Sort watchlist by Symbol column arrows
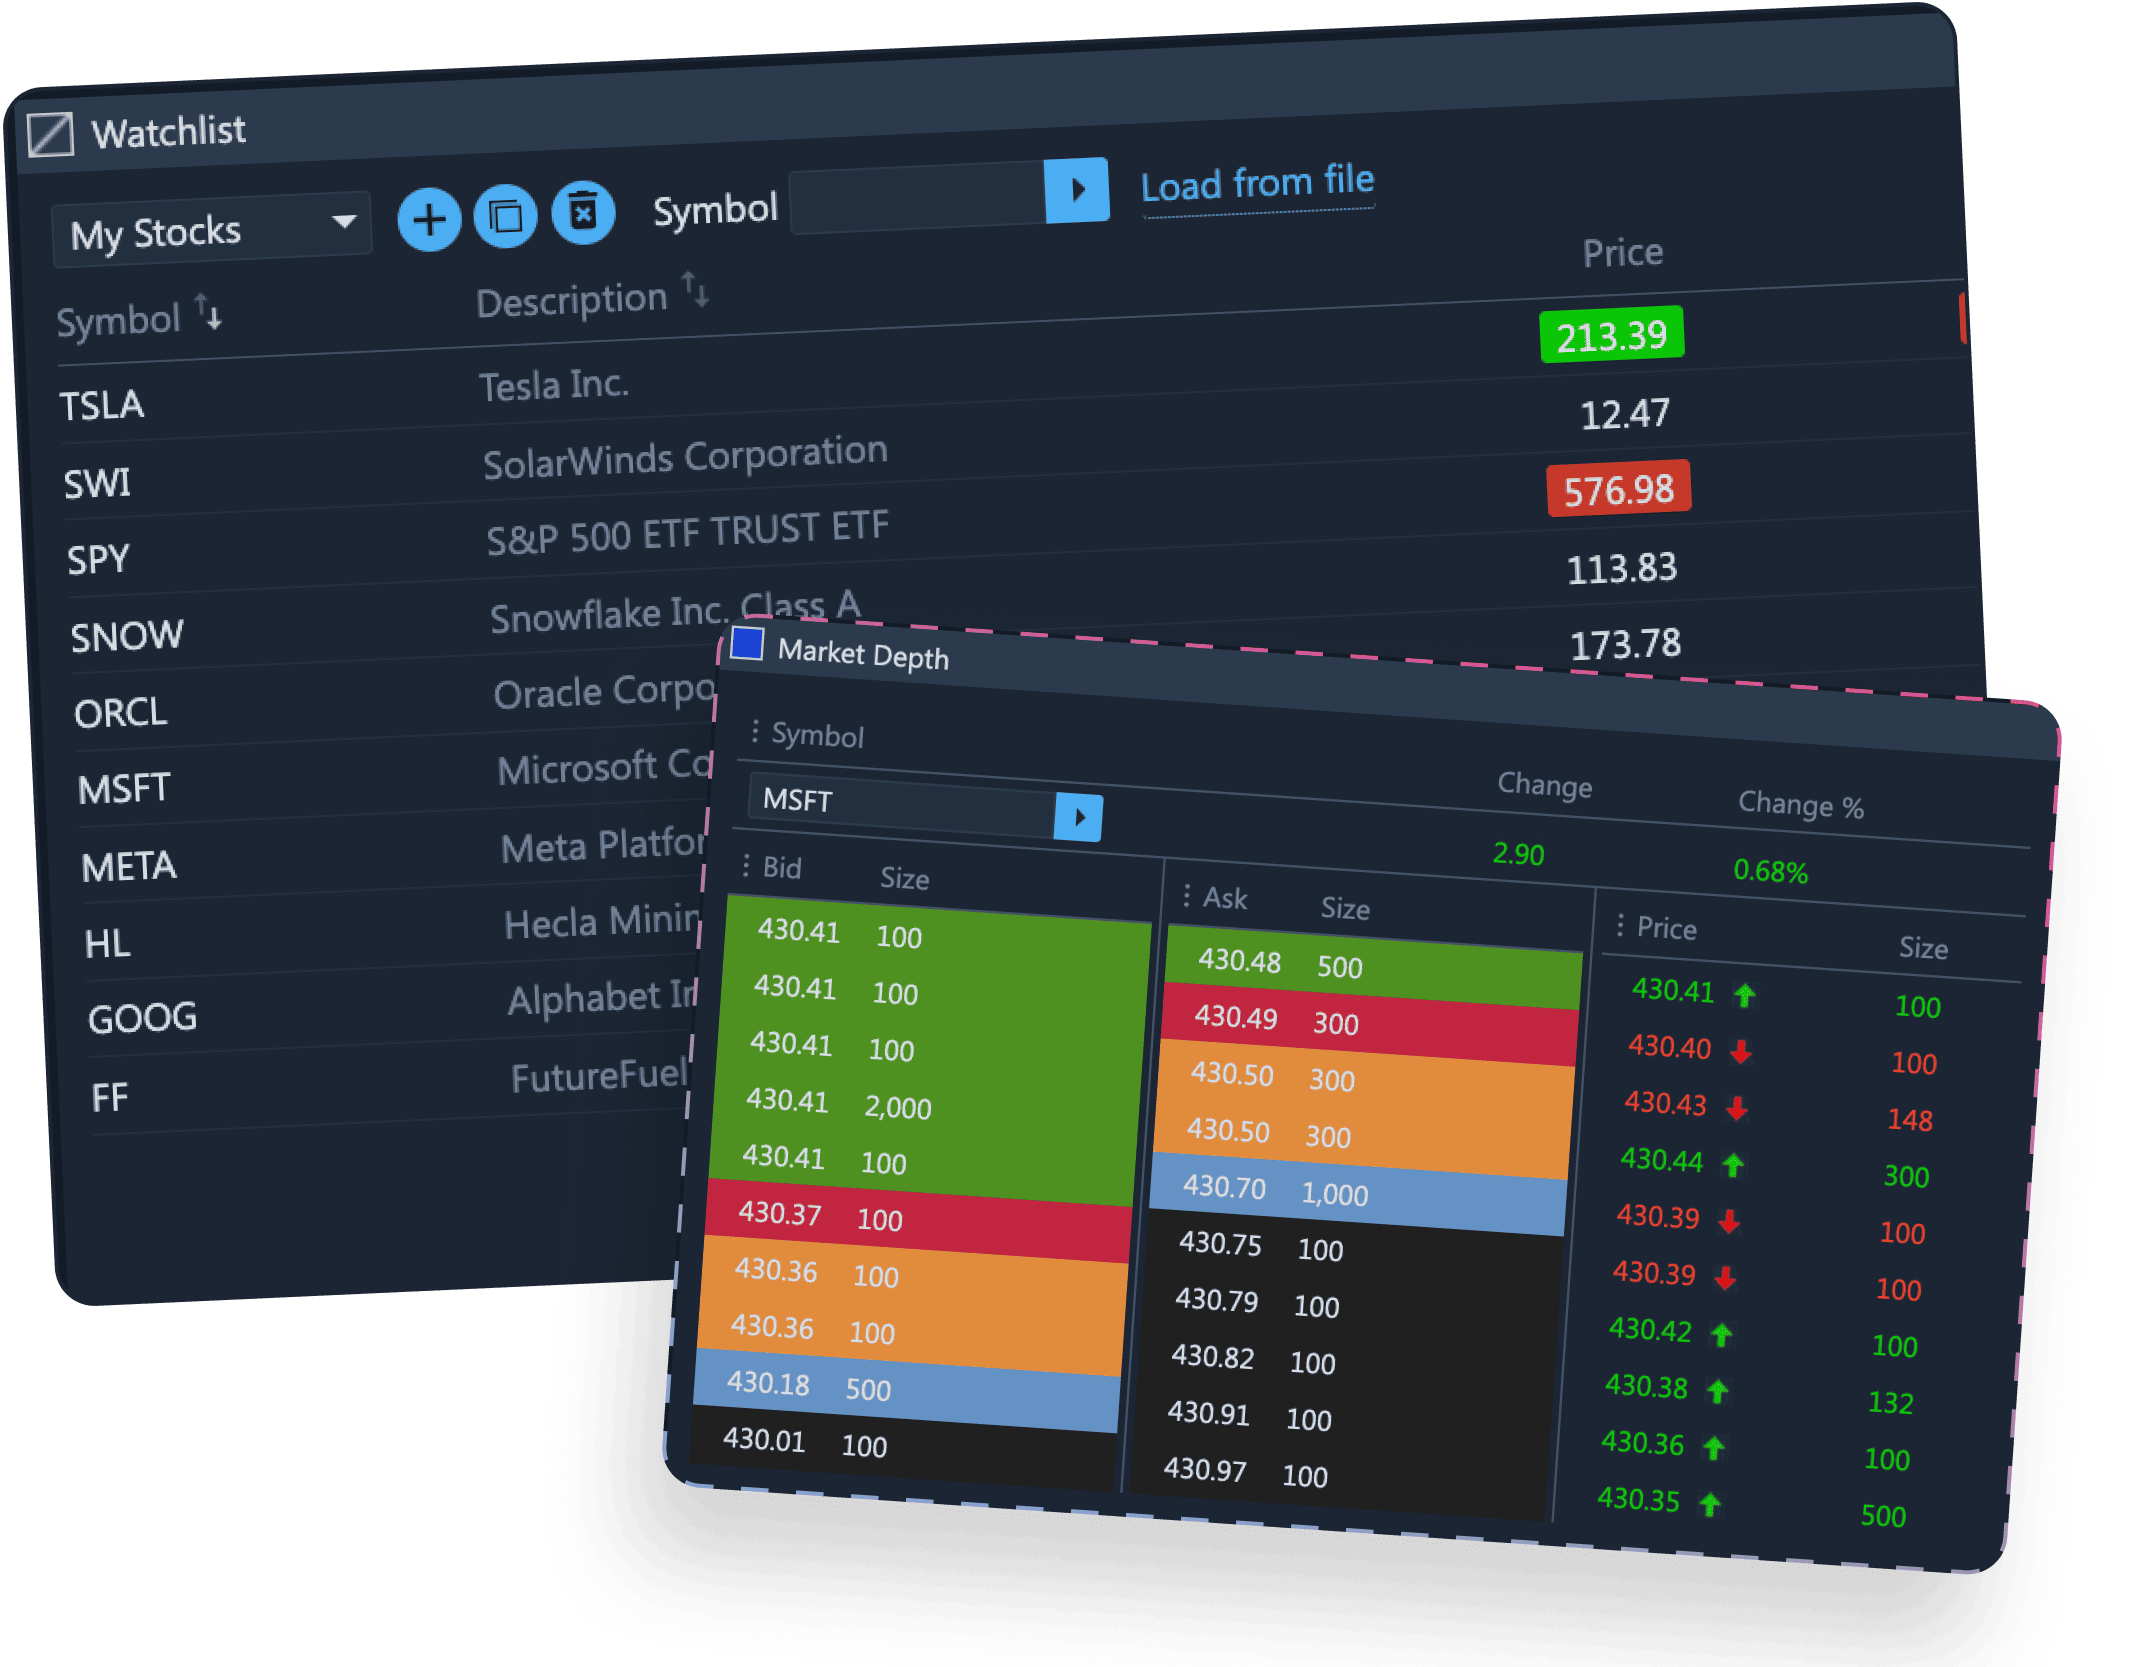 (x=208, y=312)
